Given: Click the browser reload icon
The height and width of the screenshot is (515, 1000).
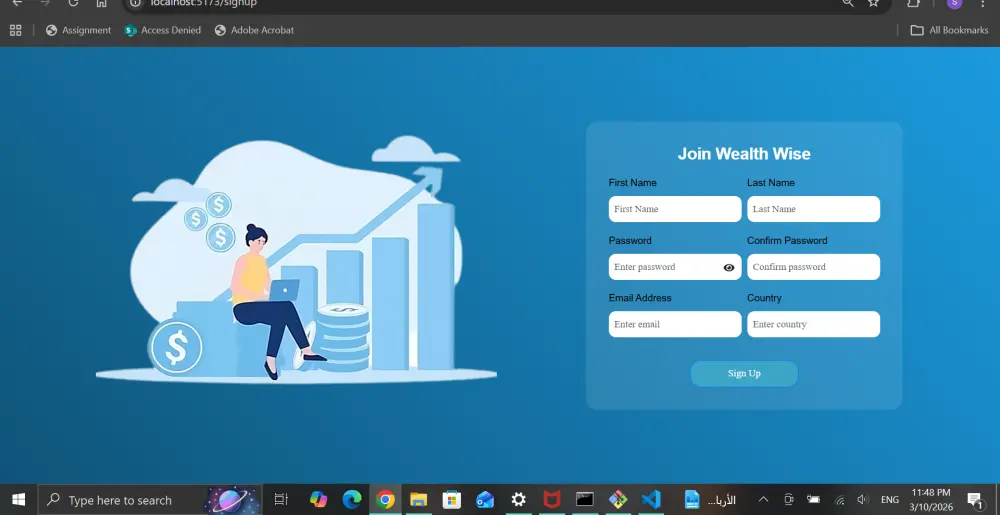Looking at the screenshot, I should coord(73,3).
